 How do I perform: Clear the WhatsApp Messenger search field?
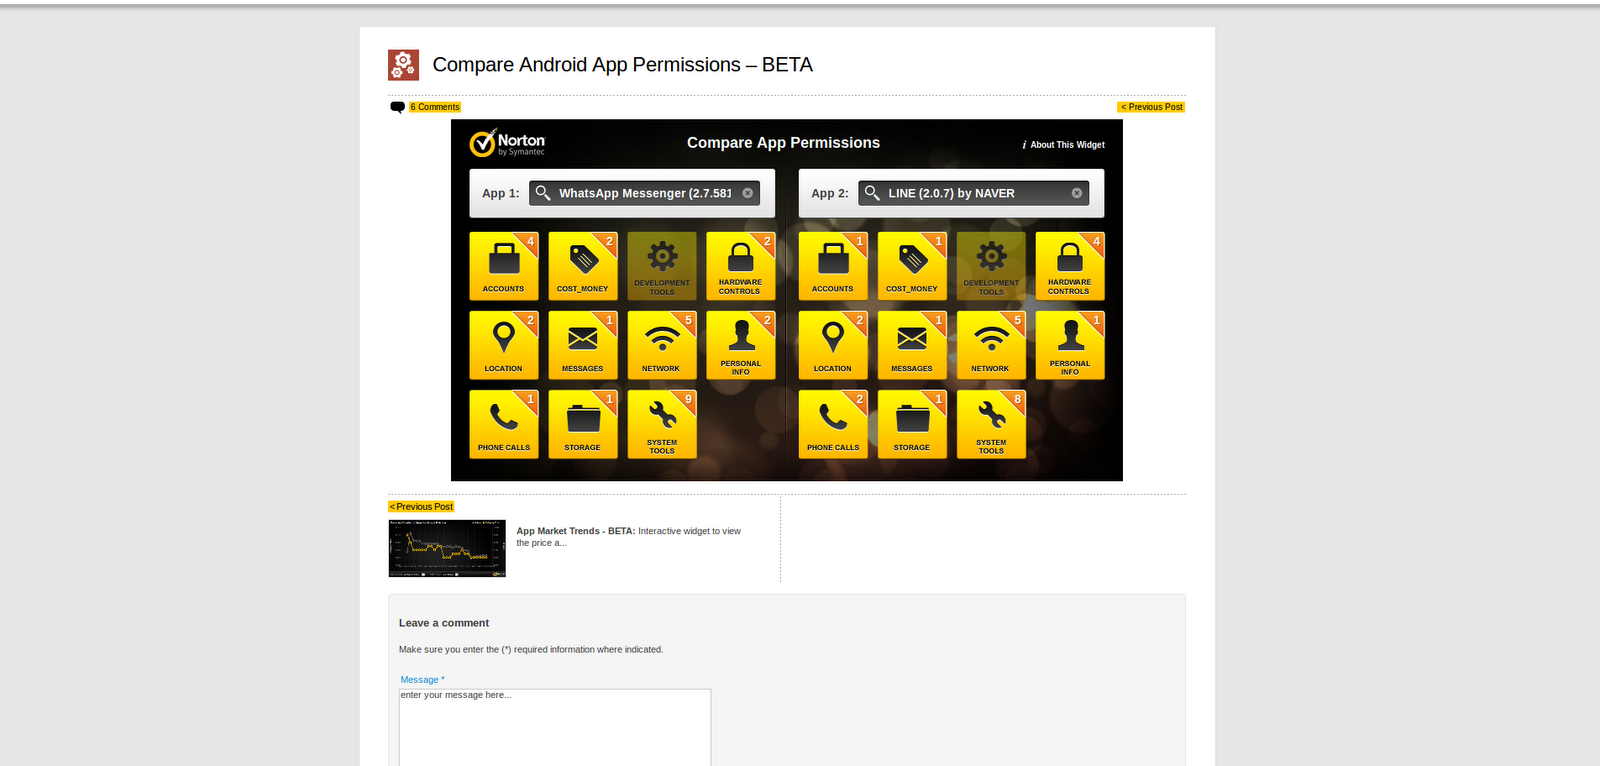(x=748, y=193)
